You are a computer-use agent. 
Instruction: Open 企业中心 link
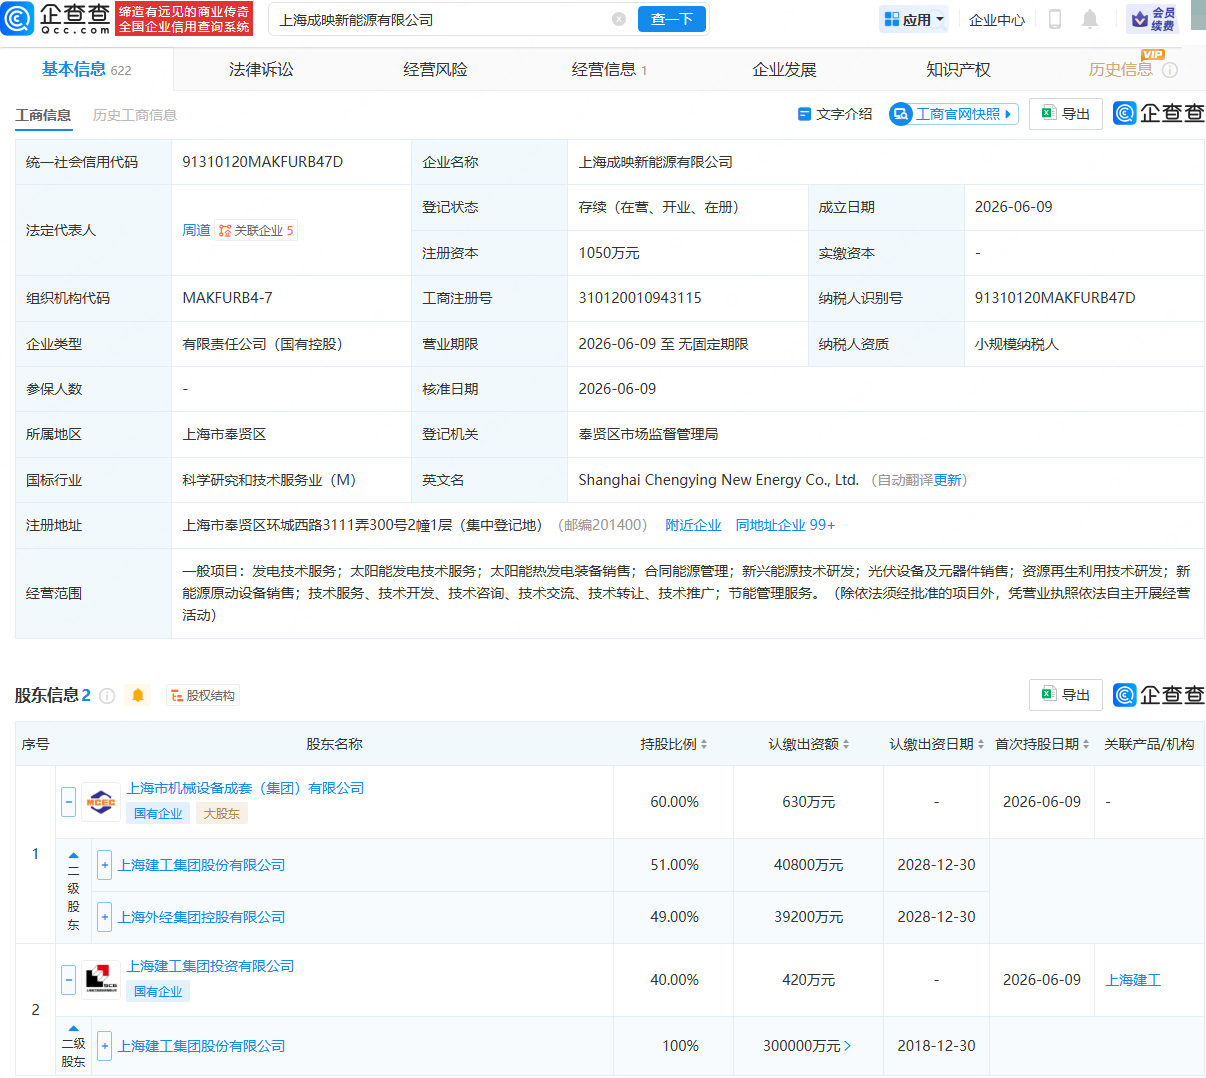997,19
